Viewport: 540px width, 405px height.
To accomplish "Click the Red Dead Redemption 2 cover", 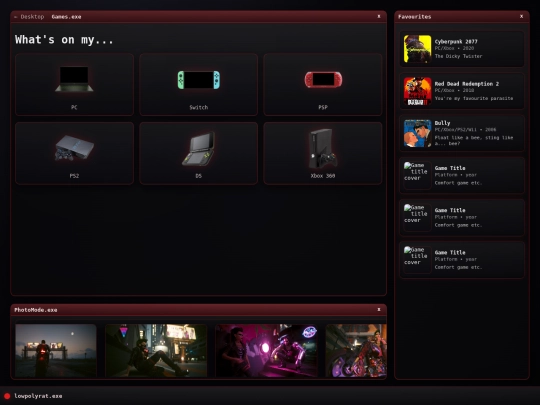I will pyautogui.click(x=417, y=91).
